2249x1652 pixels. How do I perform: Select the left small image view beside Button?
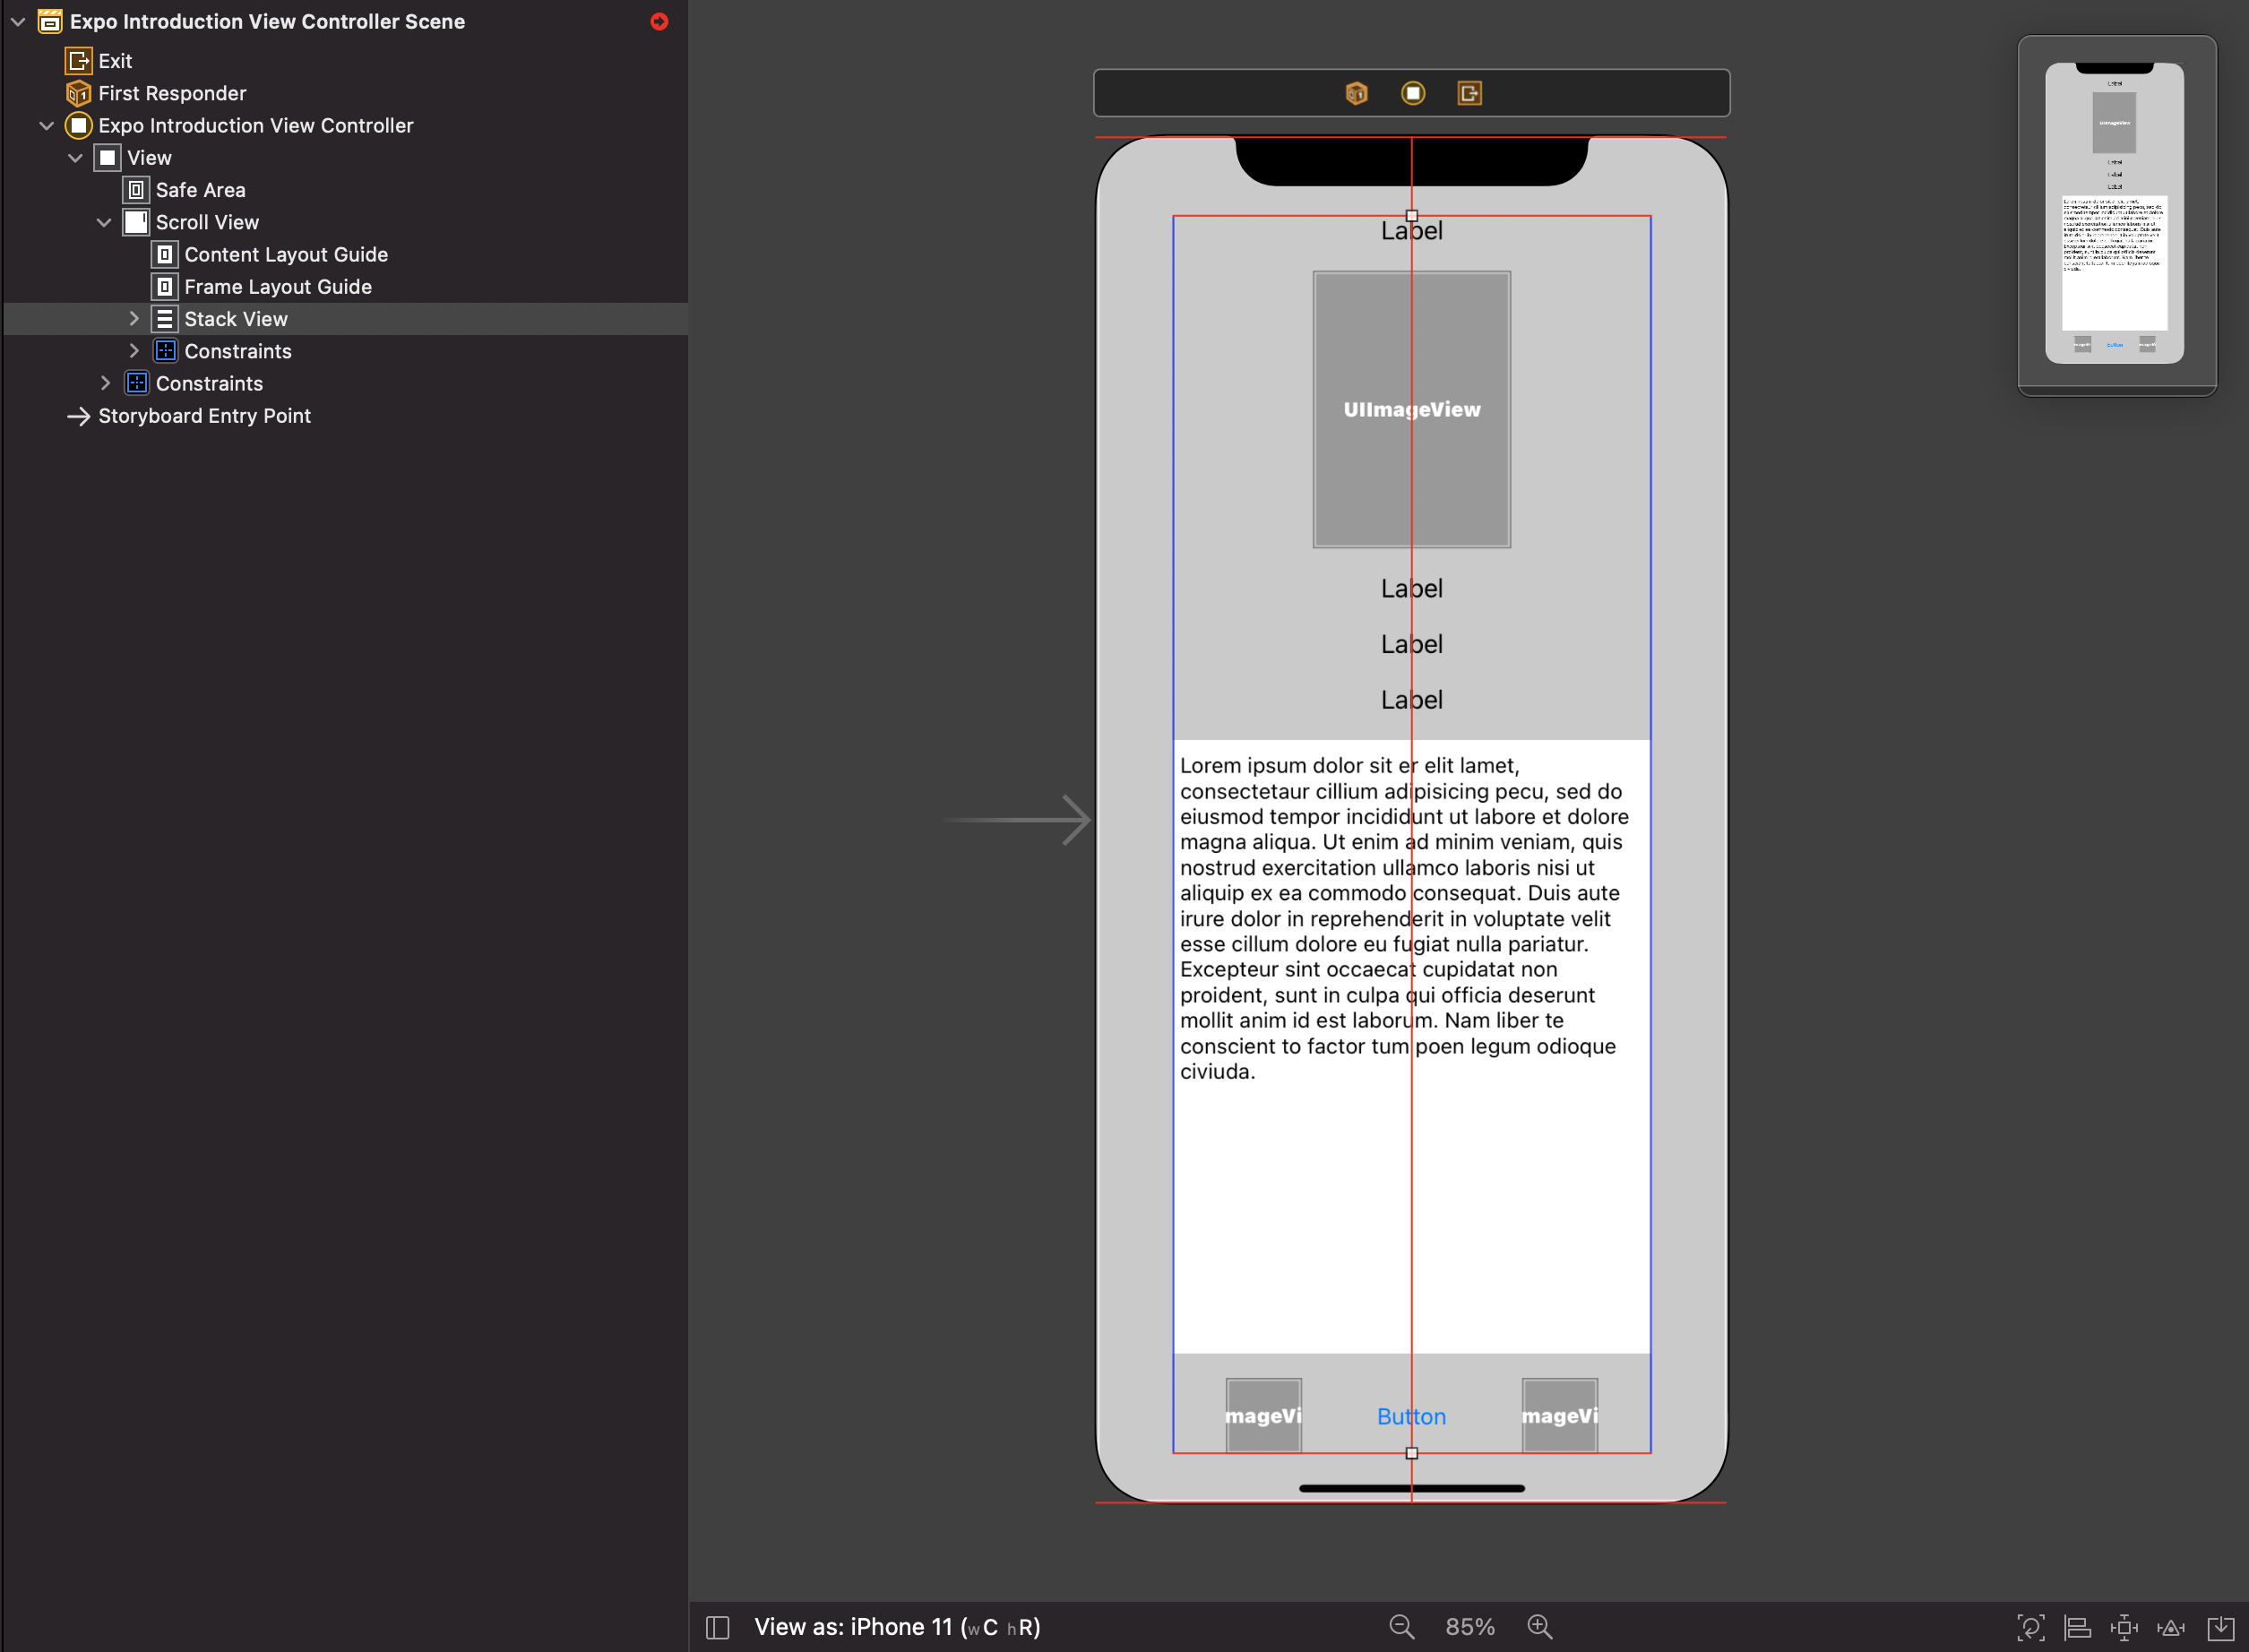(1263, 1415)
